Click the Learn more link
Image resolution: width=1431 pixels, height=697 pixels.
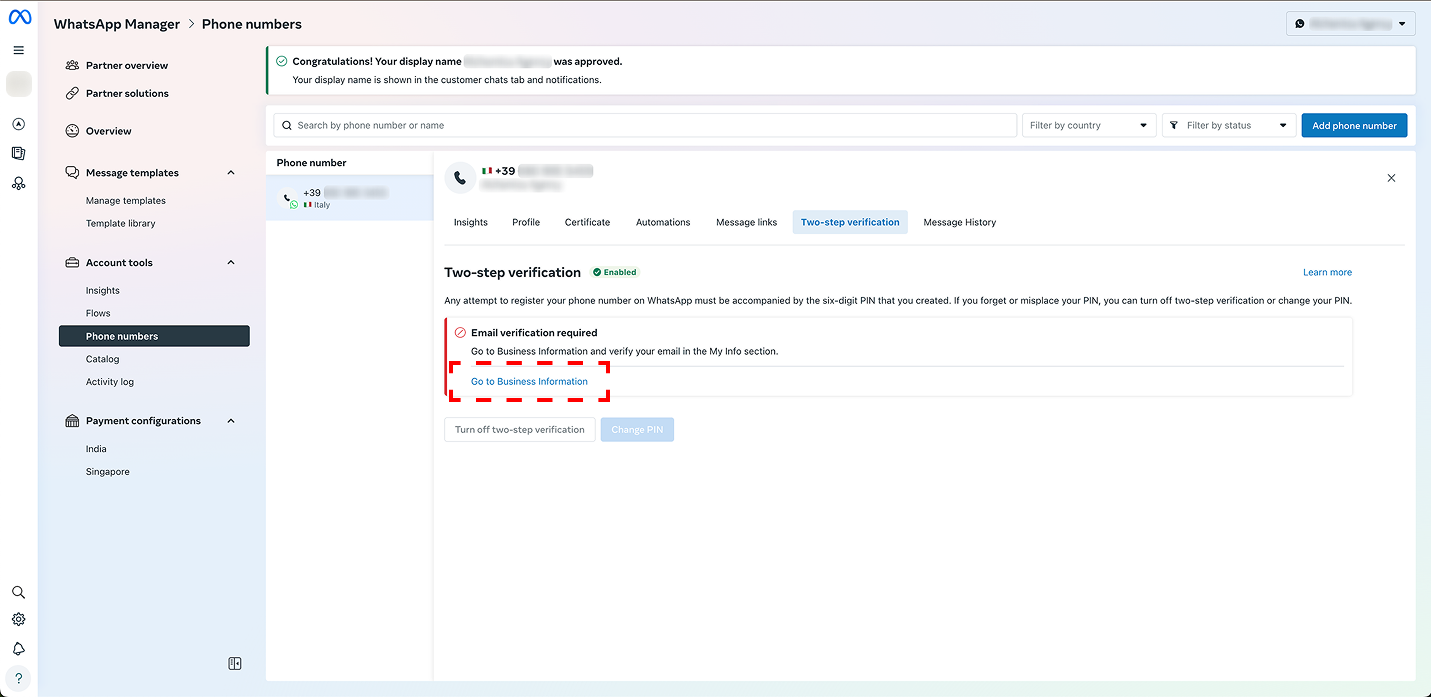pos(1327,272)
